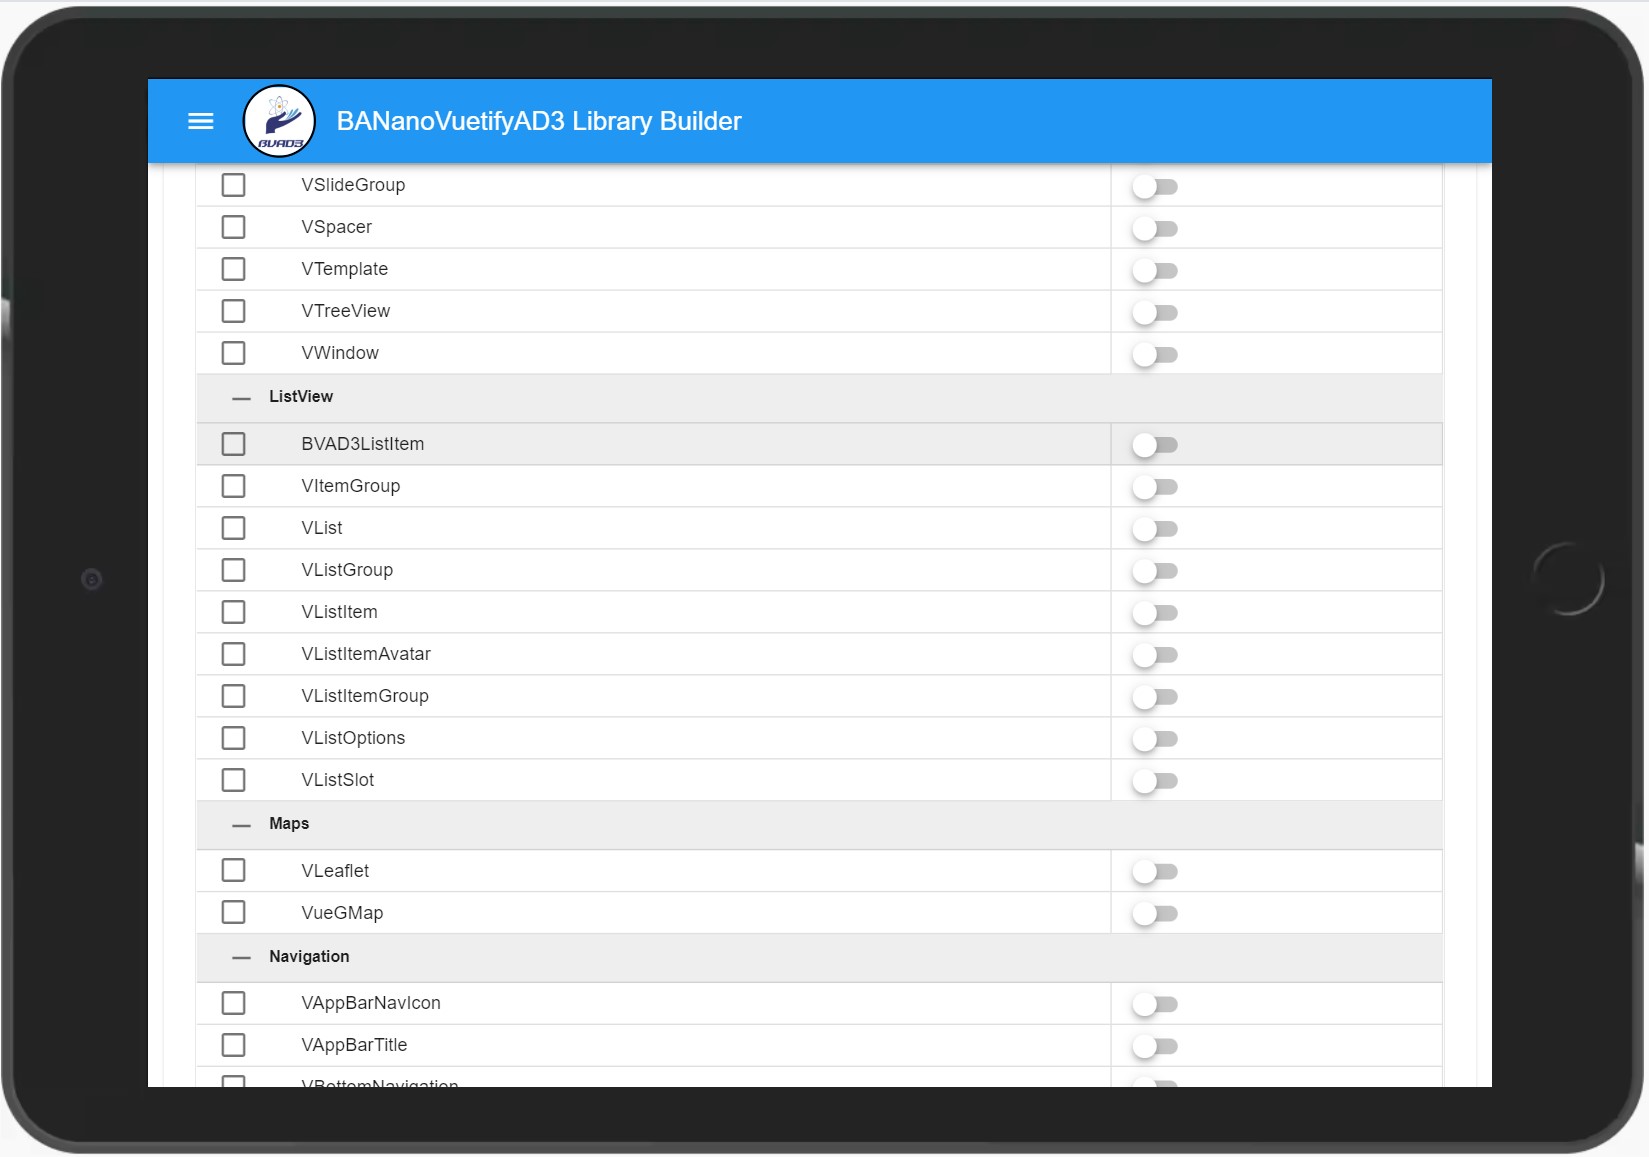Check the VLeaflet checkbox
Screen dimensions: 1649x1157
234,869
